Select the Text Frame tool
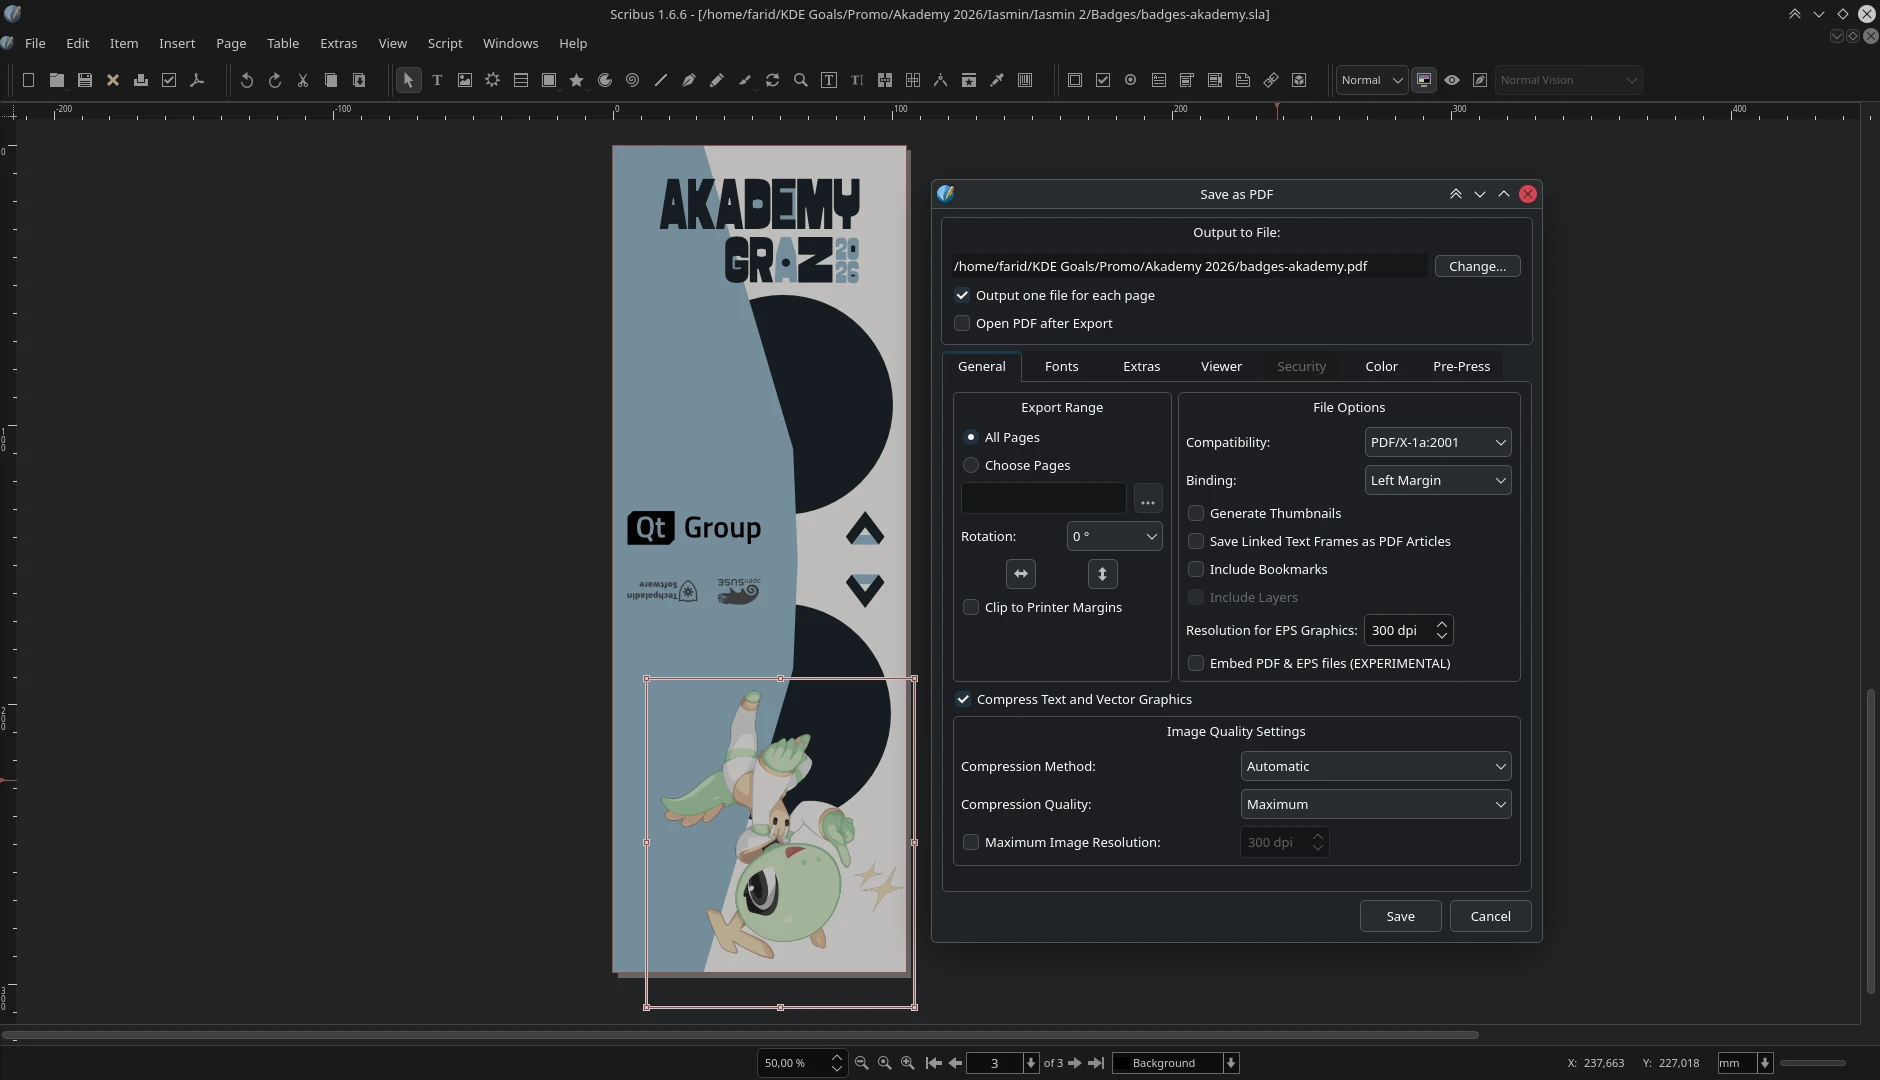 click(x=437, y=80)
